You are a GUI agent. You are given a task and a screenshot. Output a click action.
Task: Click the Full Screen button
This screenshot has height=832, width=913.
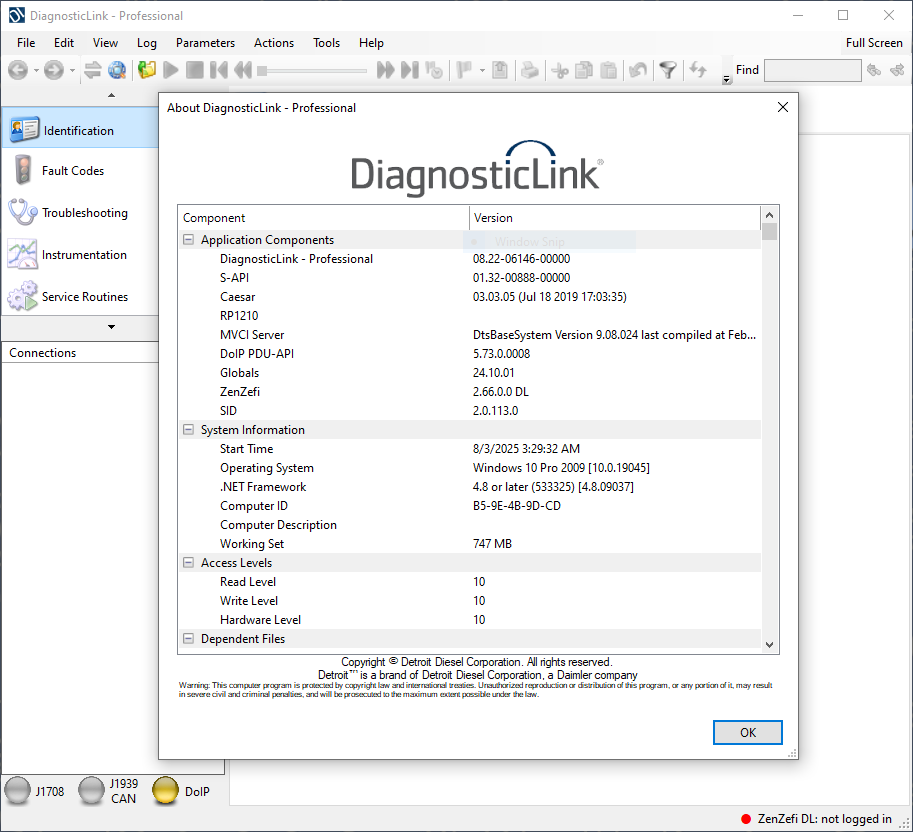tap(874, 43)
